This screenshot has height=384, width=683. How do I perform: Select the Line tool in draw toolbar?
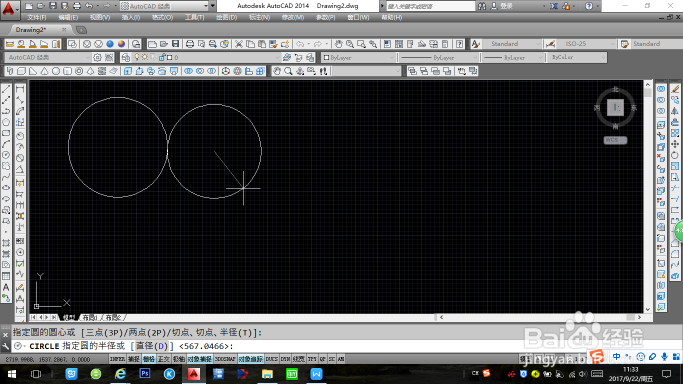(x=6, y=89)
